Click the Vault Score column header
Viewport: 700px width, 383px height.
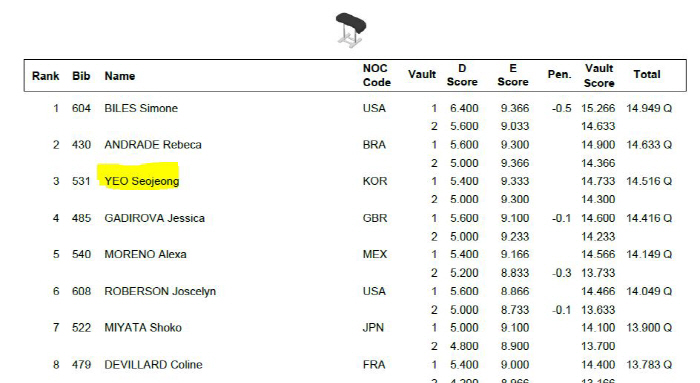tap(599, 75)
